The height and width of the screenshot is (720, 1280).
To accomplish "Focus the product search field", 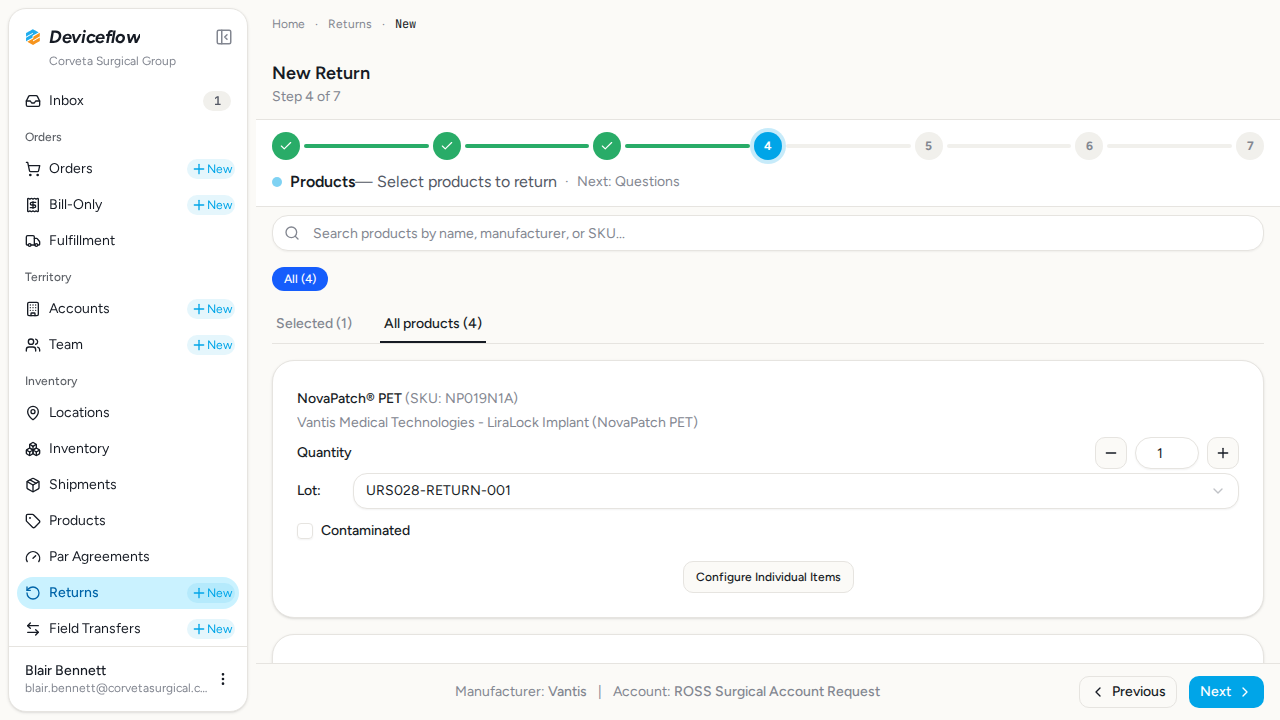I will pos(768,233).
